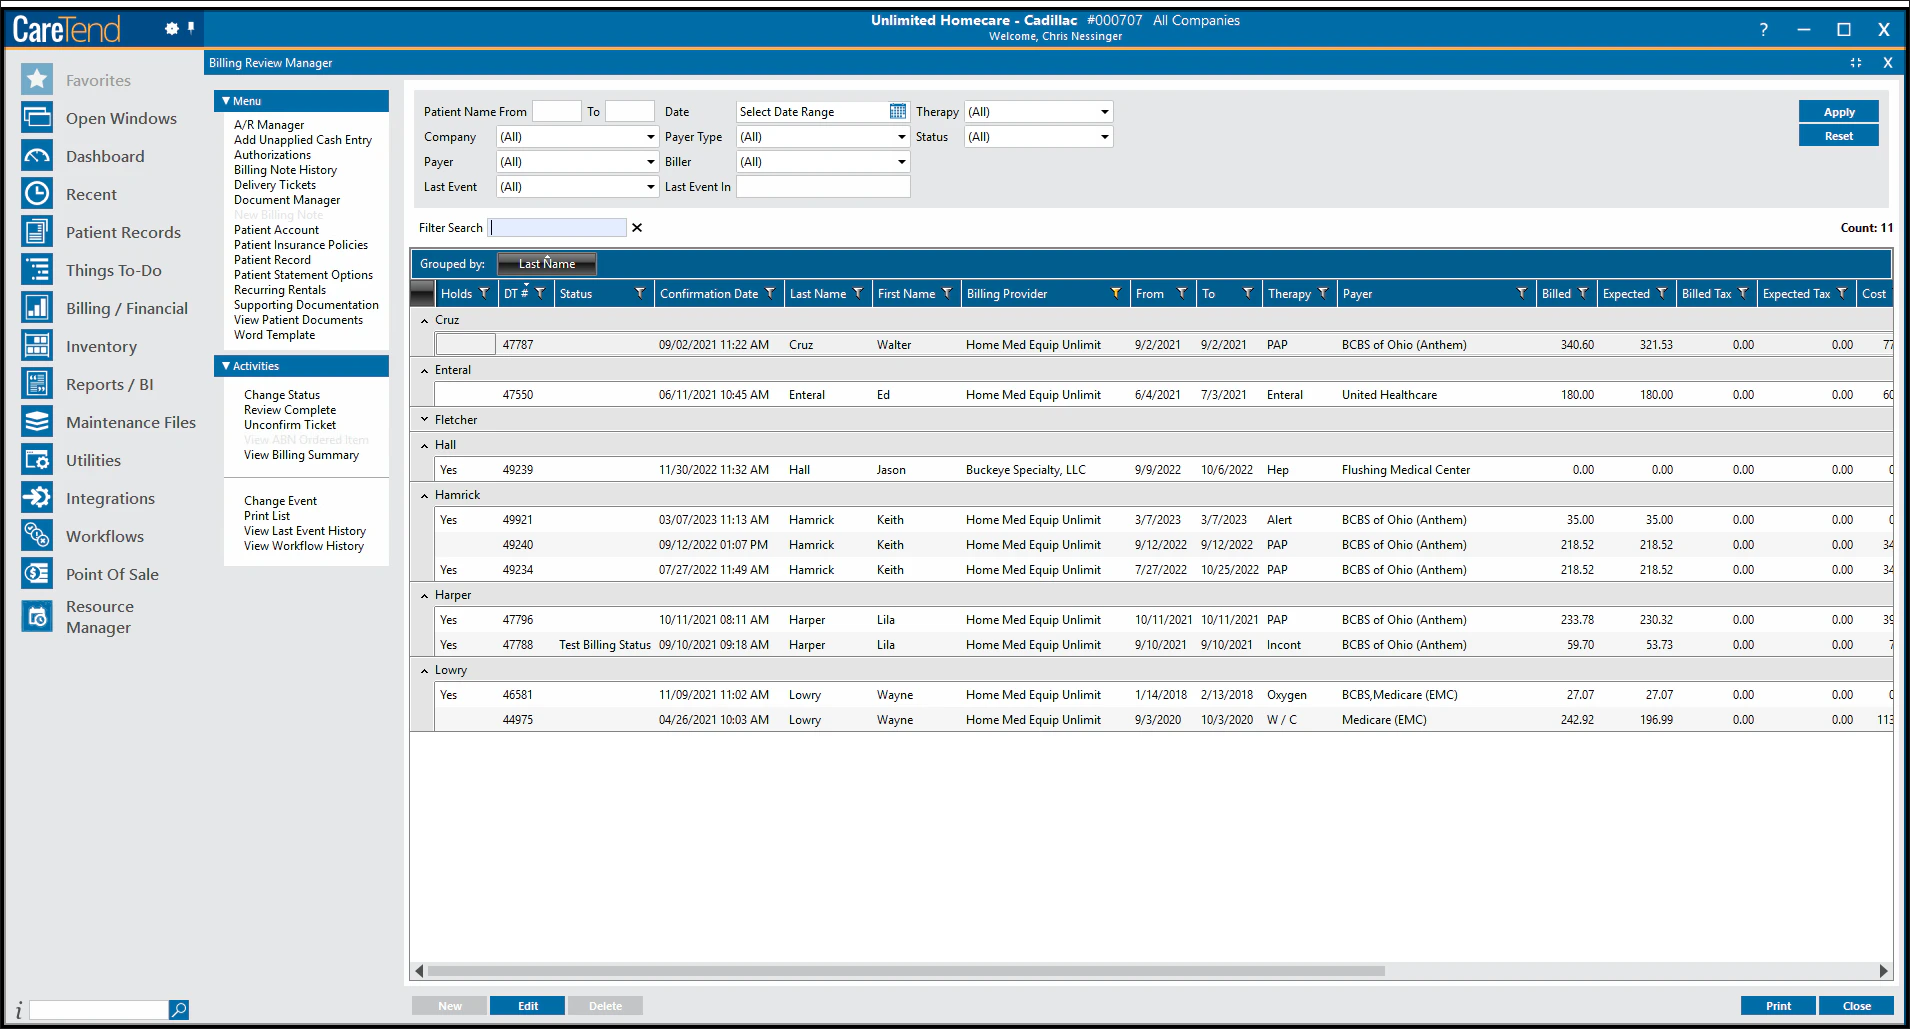
Task: Open Reports / BI from the sidebar
Action: (x=37, y=383)
